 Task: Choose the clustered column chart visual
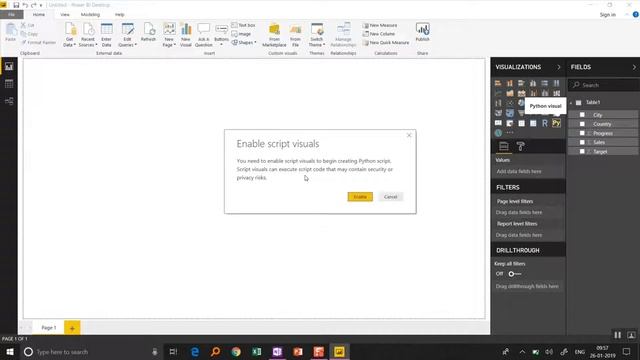click(x=533, y=83)
